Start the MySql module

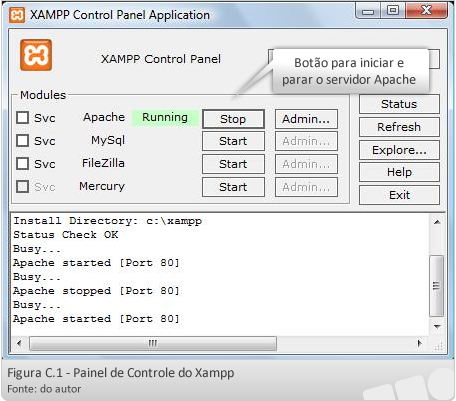tap(233, 141)
